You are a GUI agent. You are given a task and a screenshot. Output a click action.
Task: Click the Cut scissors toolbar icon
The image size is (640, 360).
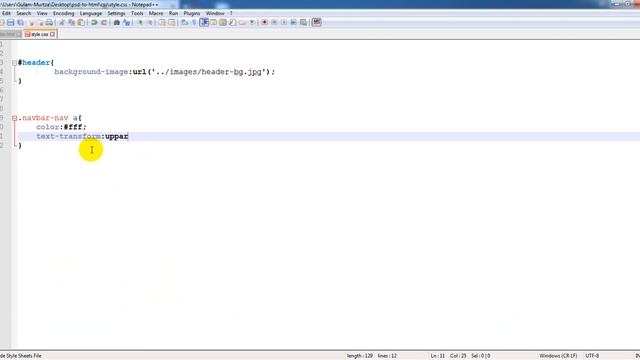tap(62, 22)
